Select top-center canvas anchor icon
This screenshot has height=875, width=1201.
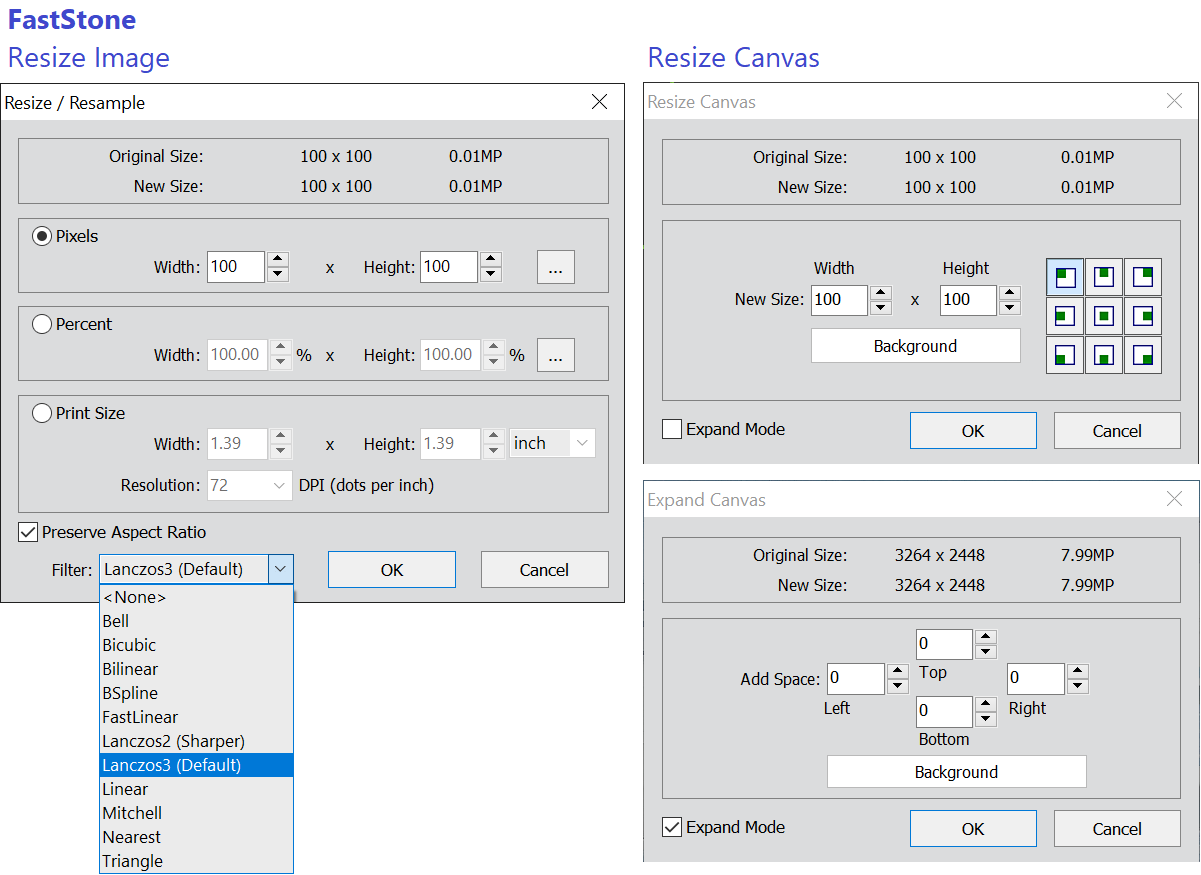pyautogui.click(x=1104, y=277)
